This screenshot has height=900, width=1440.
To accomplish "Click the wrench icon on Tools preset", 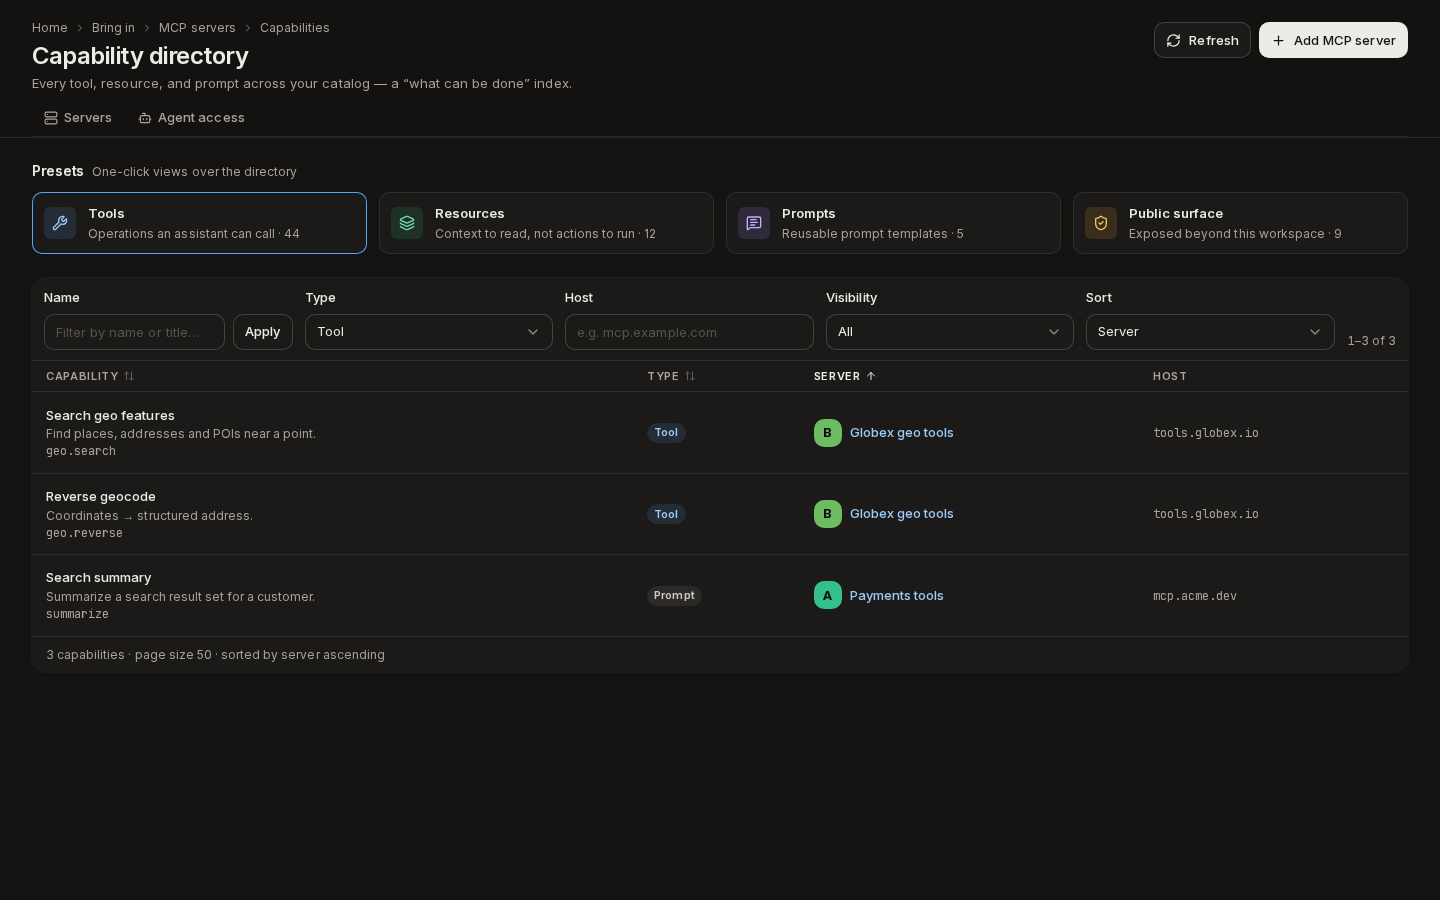I will [60, 223].
